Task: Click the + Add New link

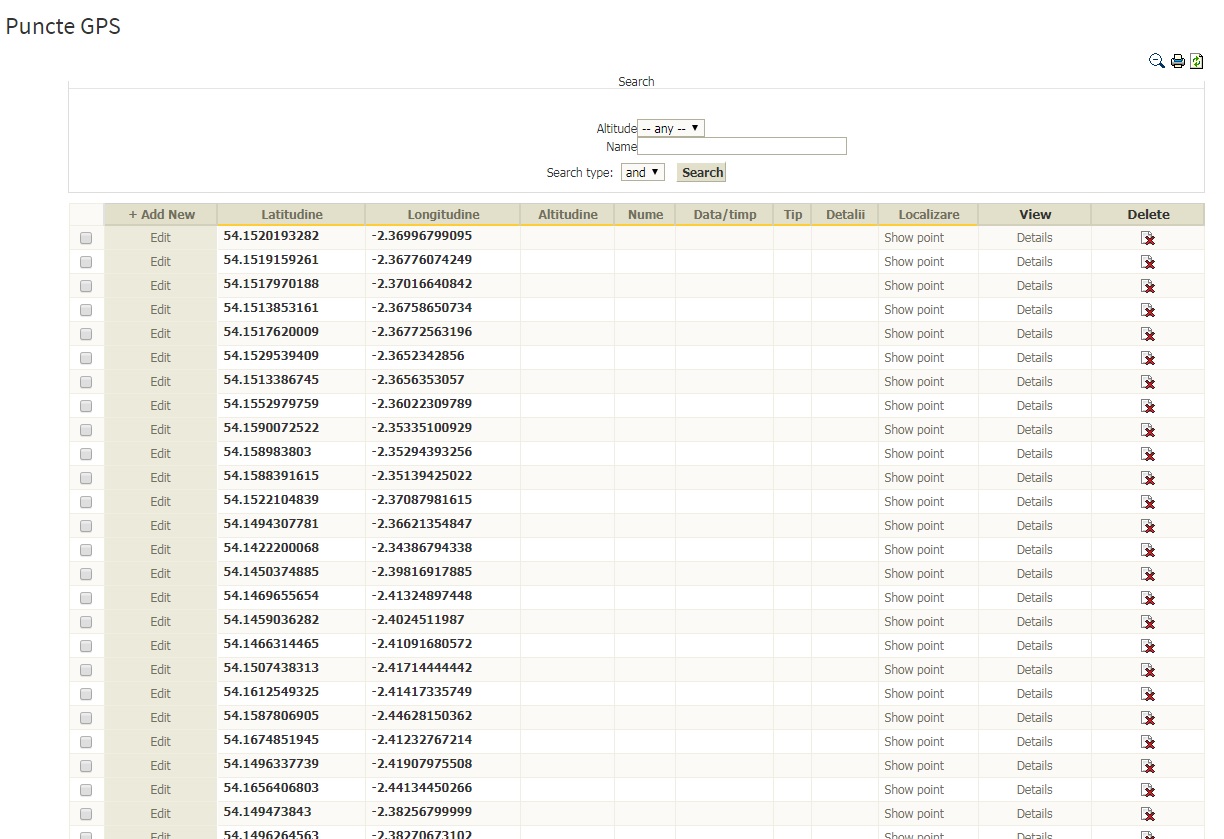Action: pos(161,214)
